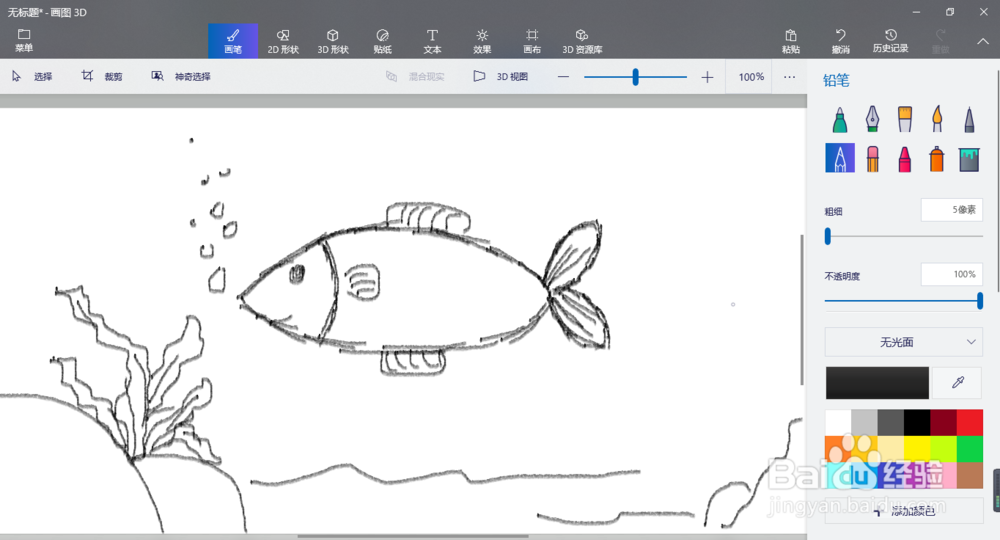Select the pencil tool
The image size is (1000, 540).
840,158
